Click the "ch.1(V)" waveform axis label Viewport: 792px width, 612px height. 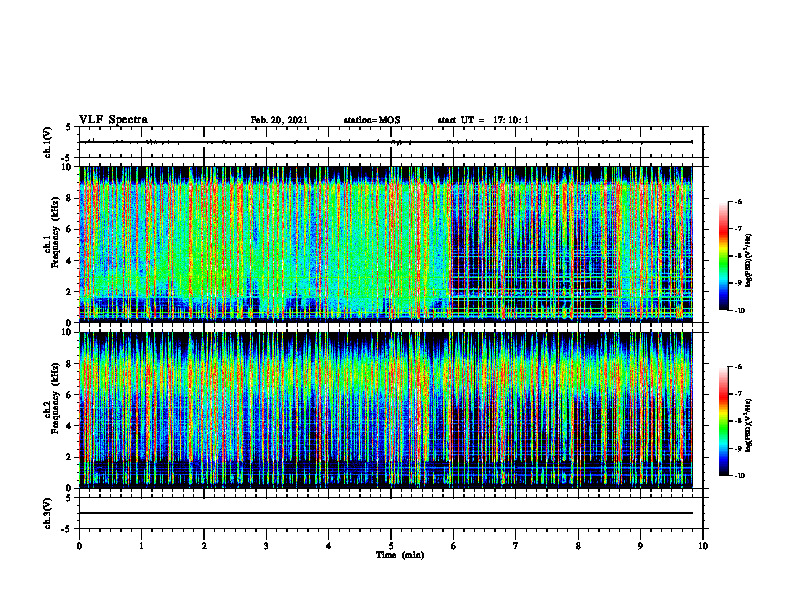(x=47, y=142)
